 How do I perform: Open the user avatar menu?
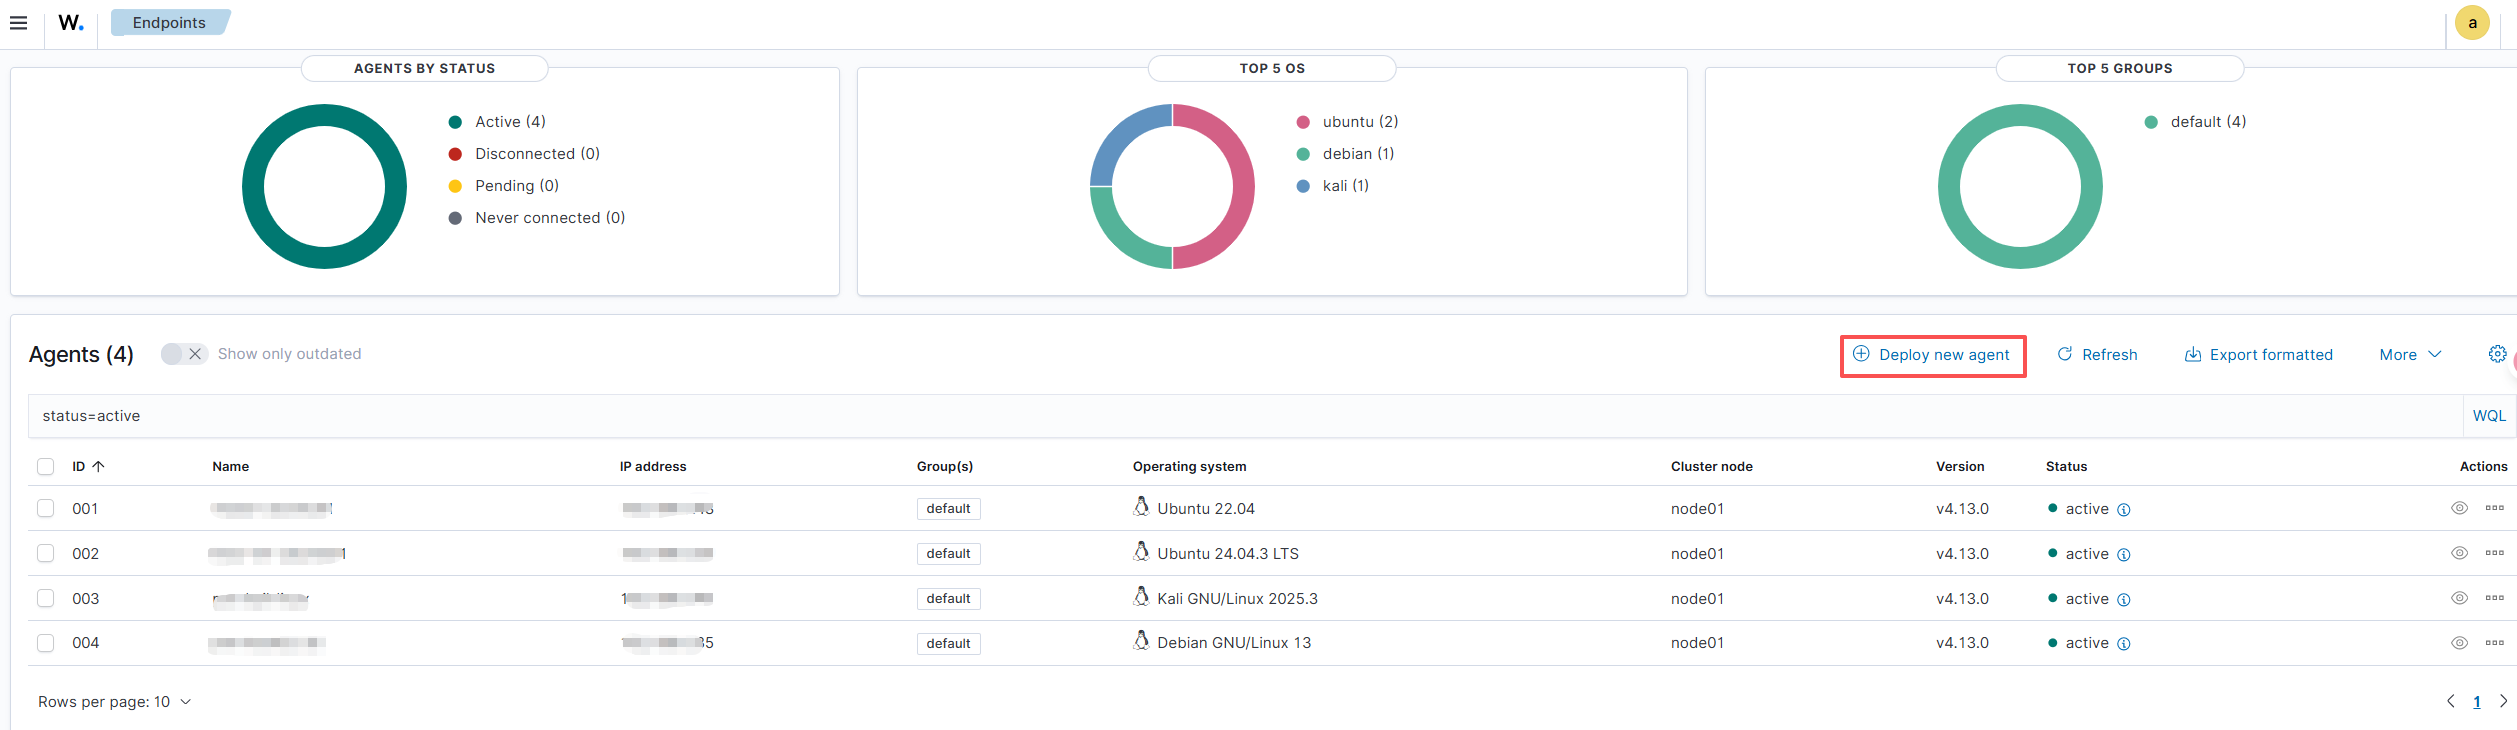coord(2472,23)
